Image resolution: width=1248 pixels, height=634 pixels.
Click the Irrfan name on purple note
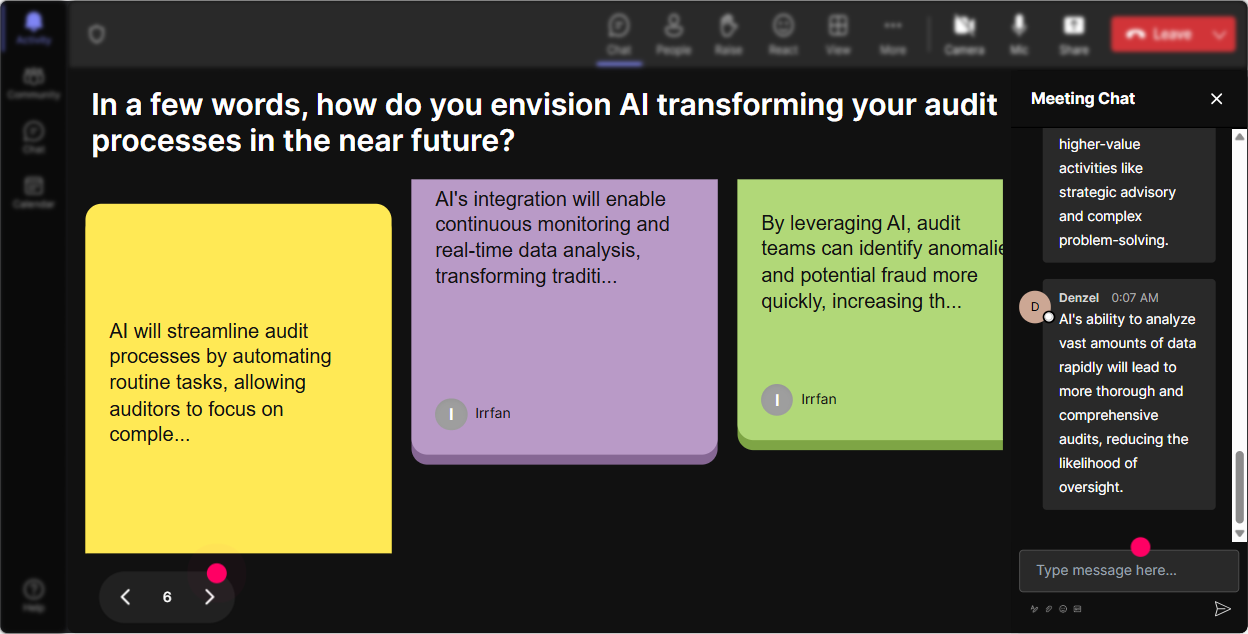coord(493,413)
